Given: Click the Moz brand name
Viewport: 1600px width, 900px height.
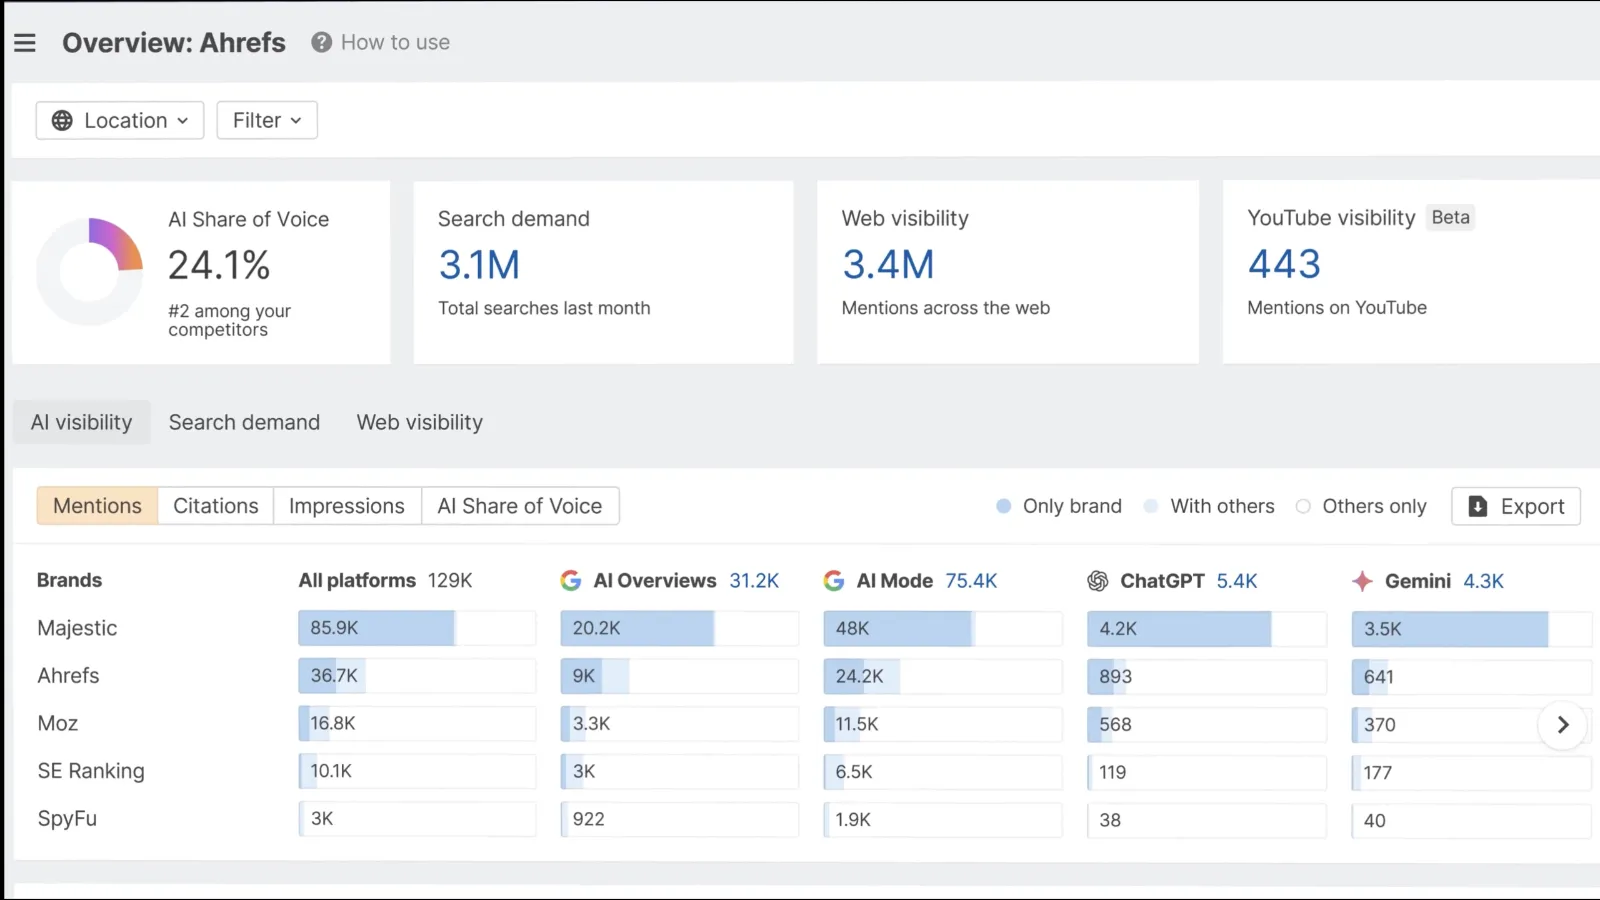Looking at the screenshot, I should tap(58, 723).
